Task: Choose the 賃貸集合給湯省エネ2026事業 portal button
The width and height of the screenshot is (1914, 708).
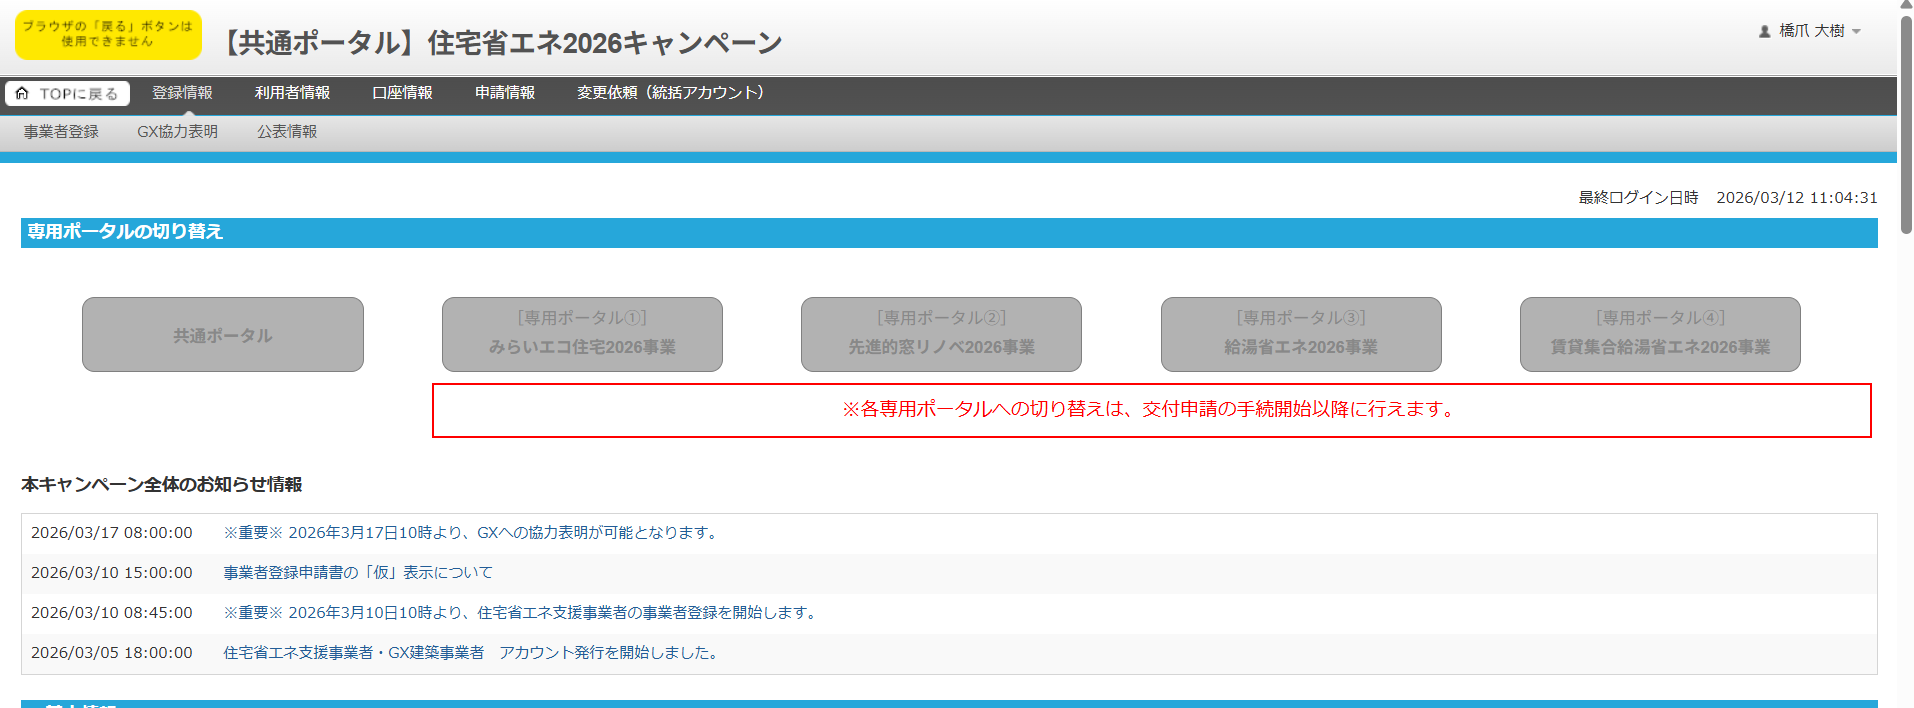Action: point(1660,335)
